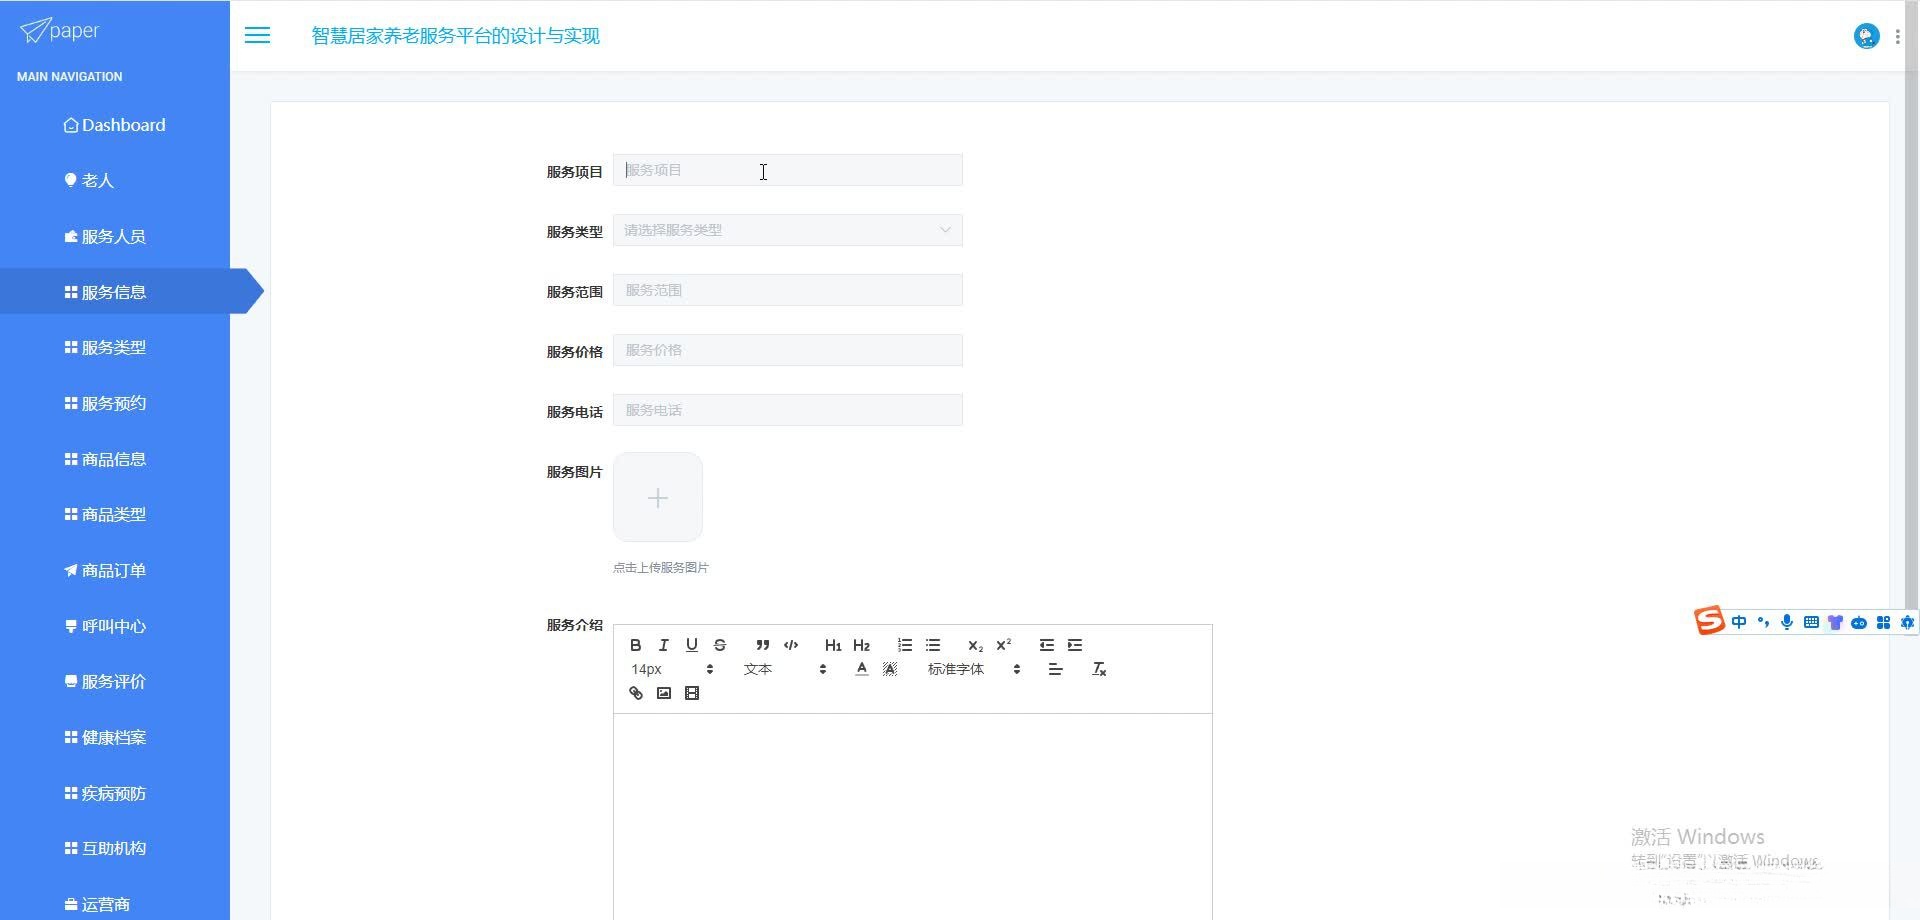Insert an image in the editor
The width and height of the screenshot is (1920, 920).
point(663,693)
